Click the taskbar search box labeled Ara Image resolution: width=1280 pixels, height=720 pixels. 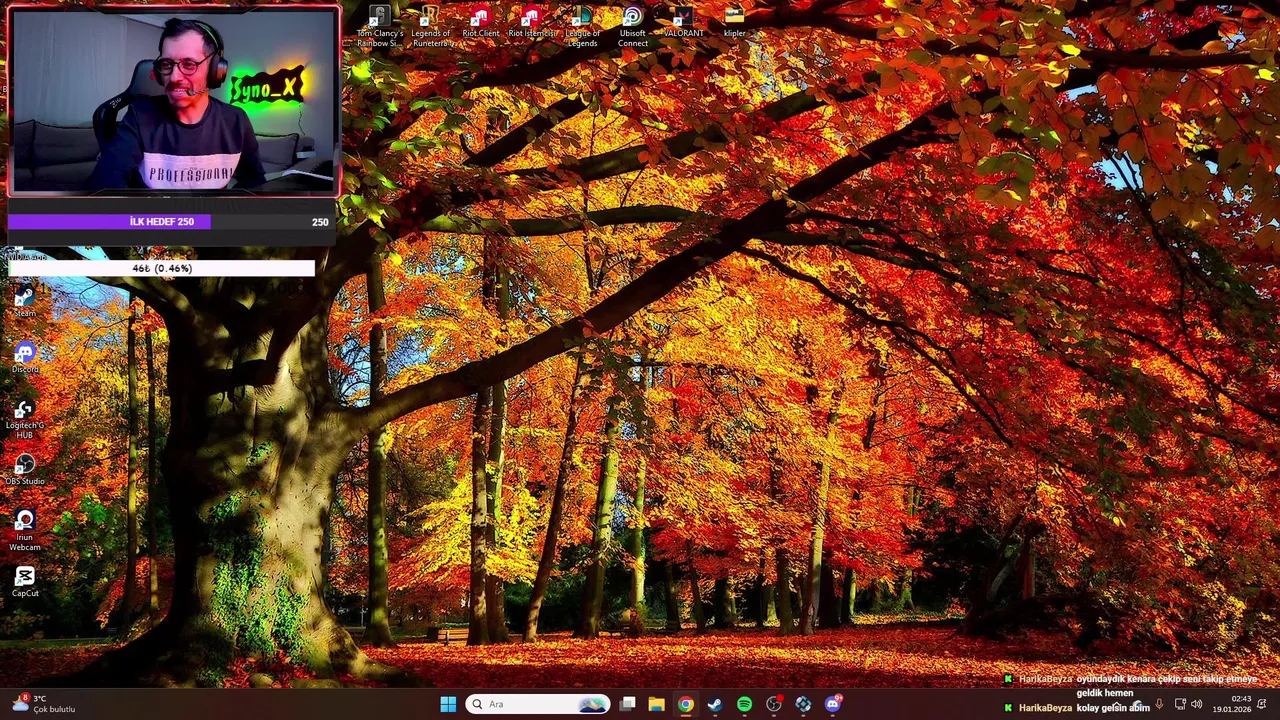[538, 704]
